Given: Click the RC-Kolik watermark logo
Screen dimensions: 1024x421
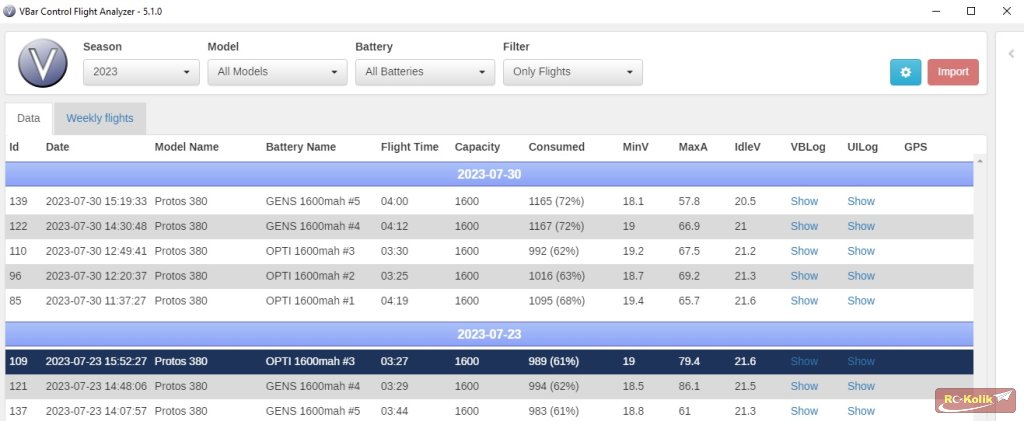Looking at the screenshot, I should (x=967, y=400).
